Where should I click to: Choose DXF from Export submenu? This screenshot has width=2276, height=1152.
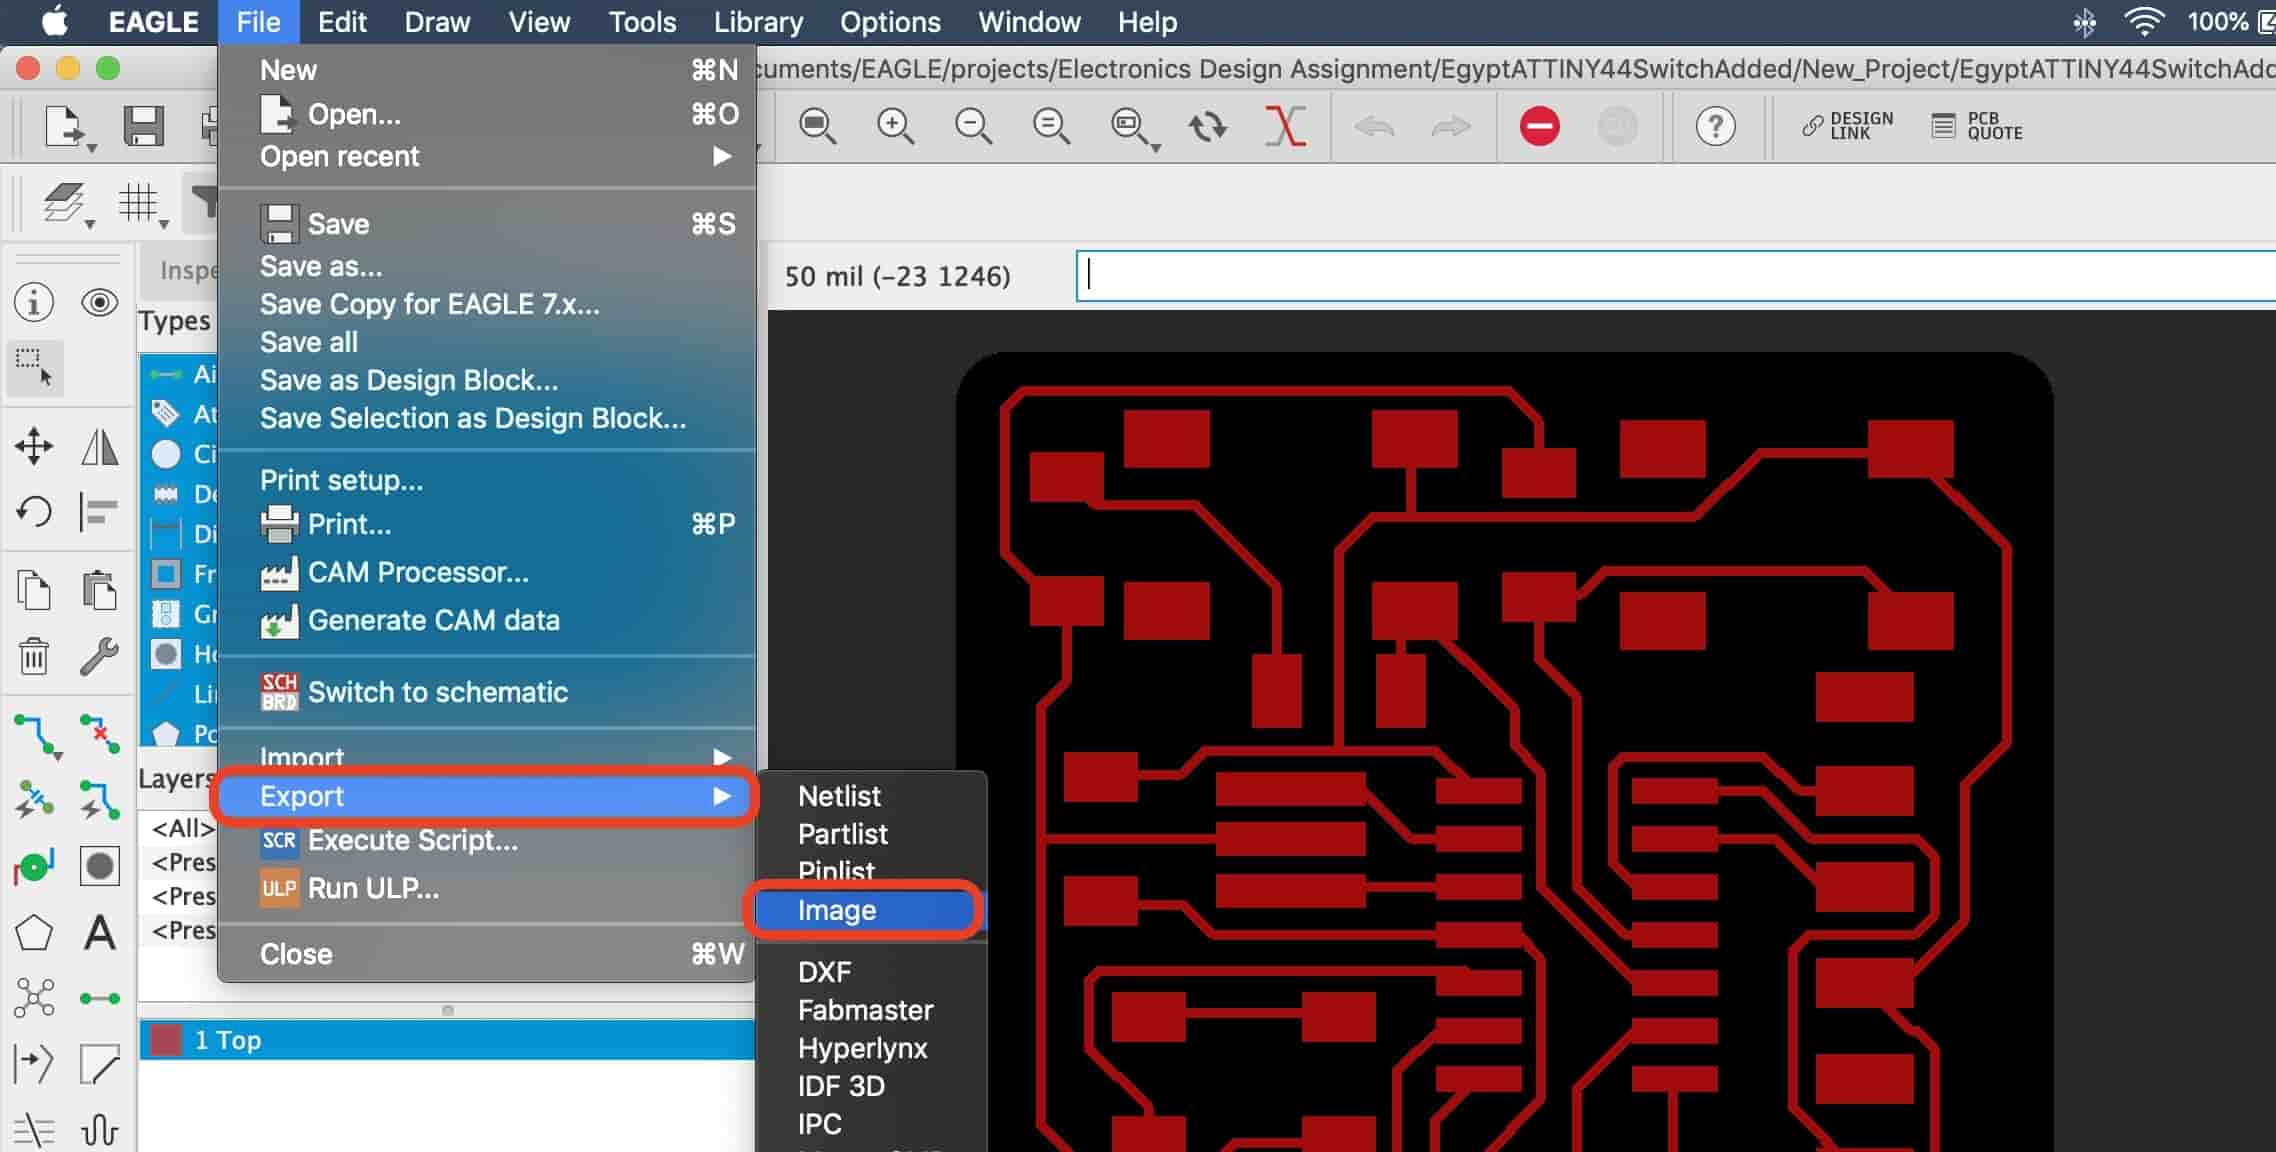click(x=824, y=972)
